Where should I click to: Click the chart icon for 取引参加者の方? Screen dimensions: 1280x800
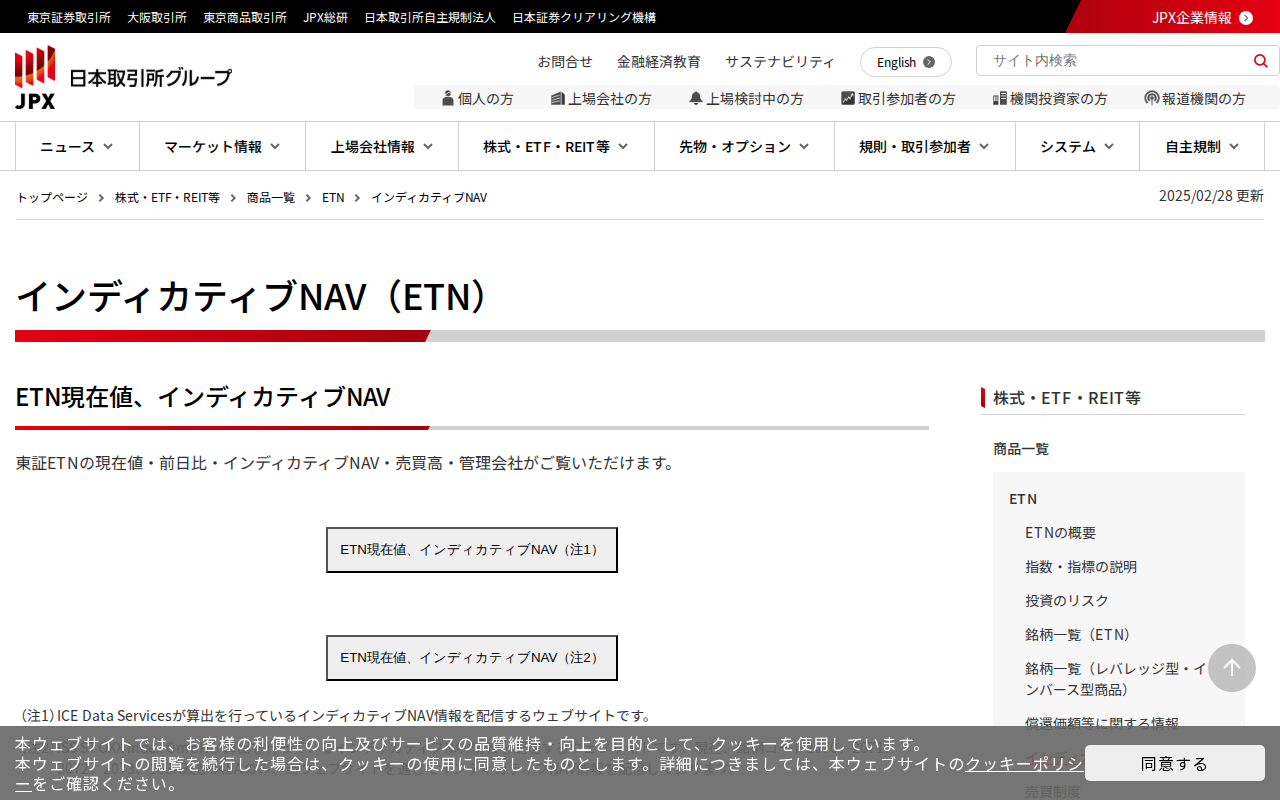(x=848, y=98)
